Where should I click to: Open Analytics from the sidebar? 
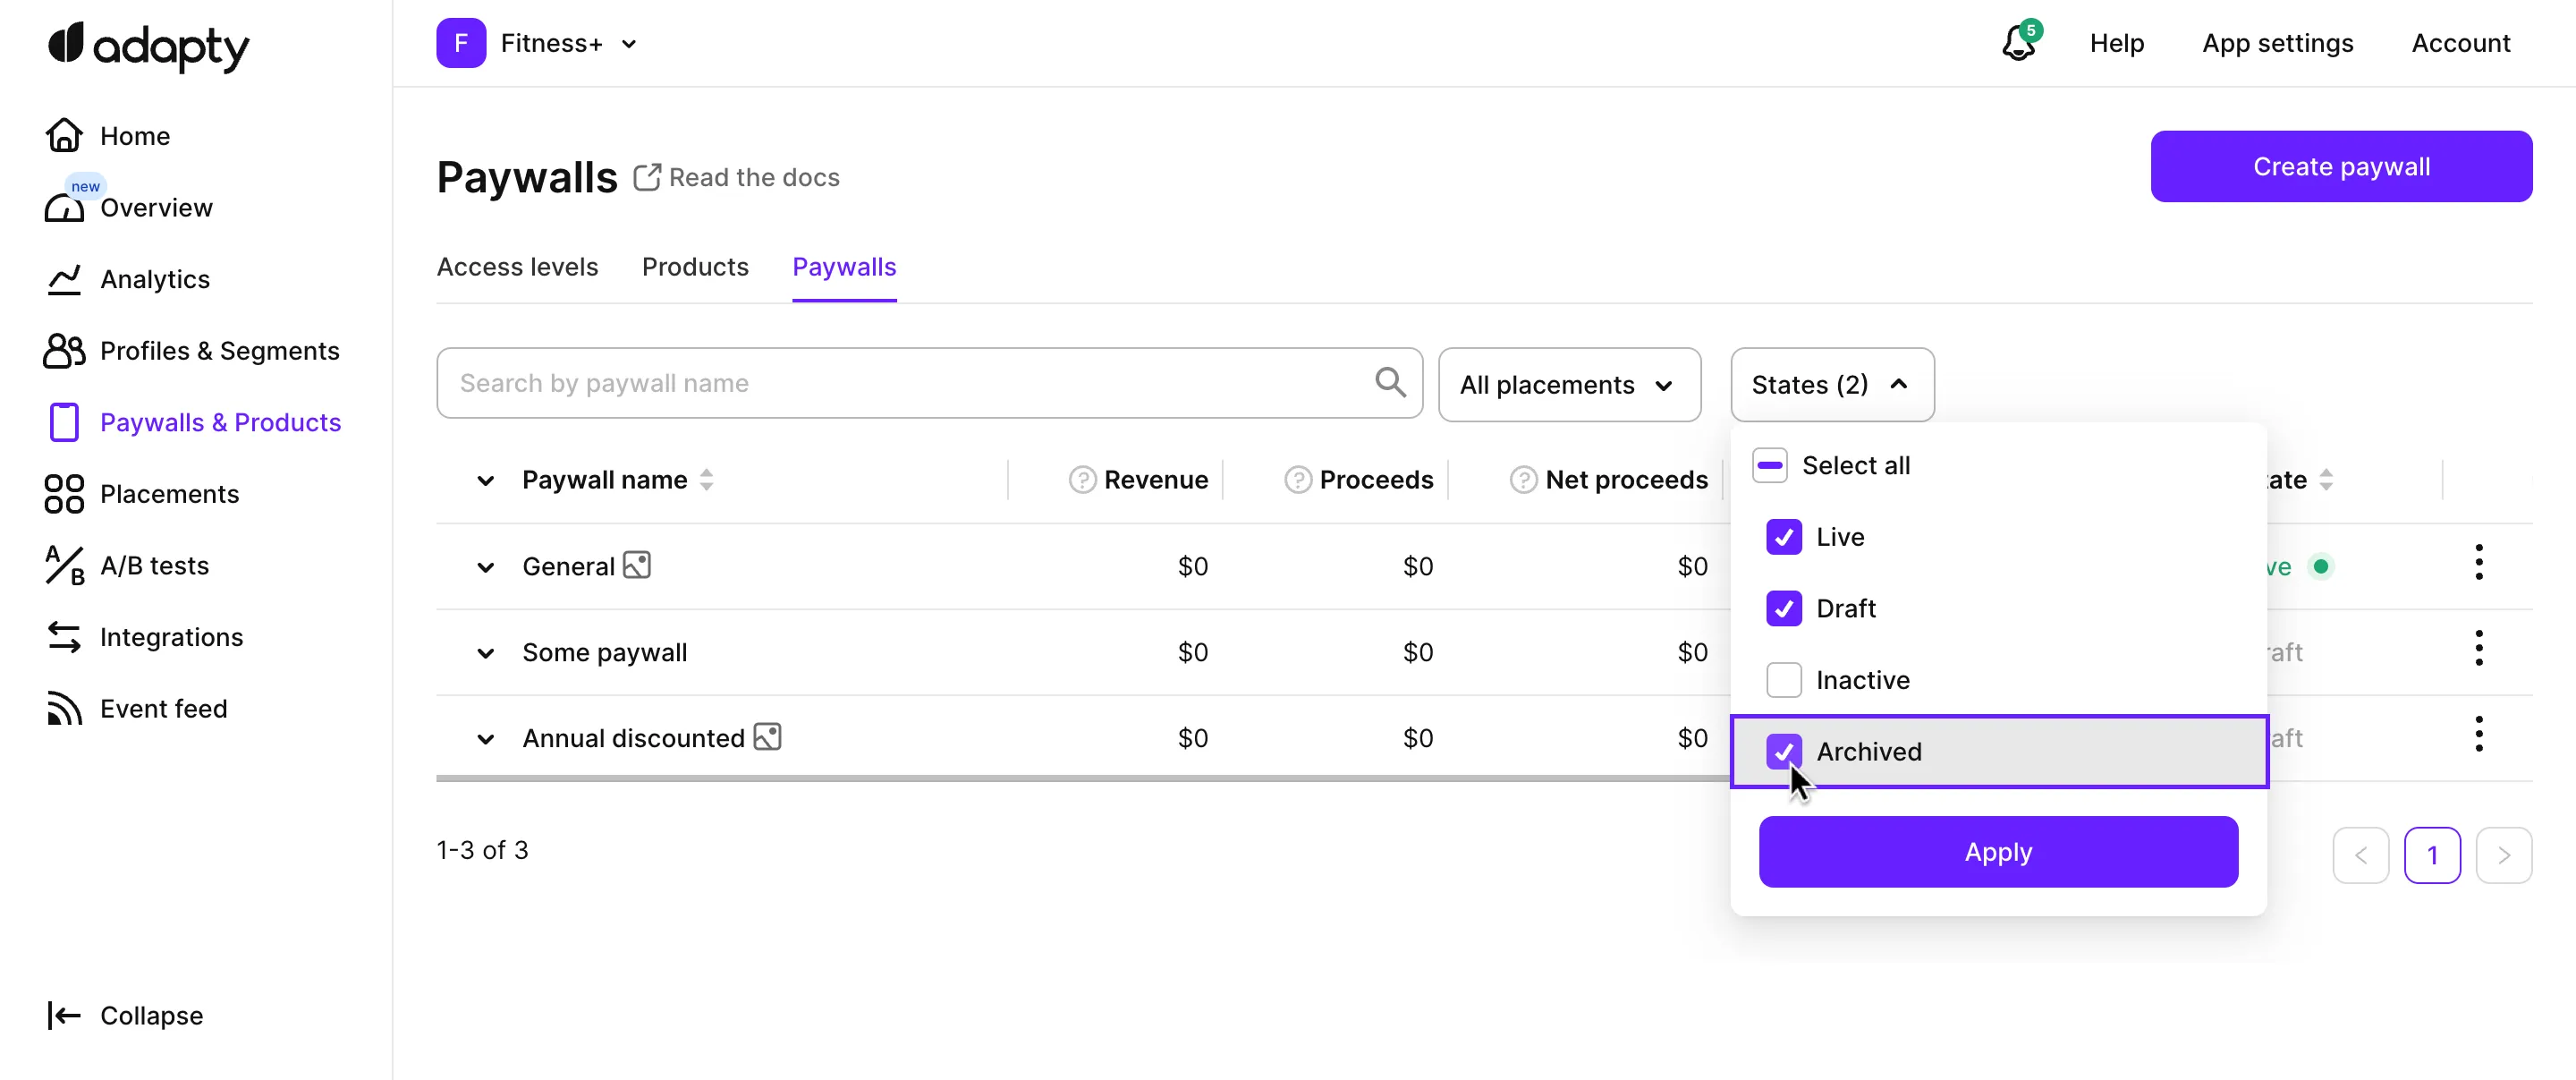coord(154,279)
